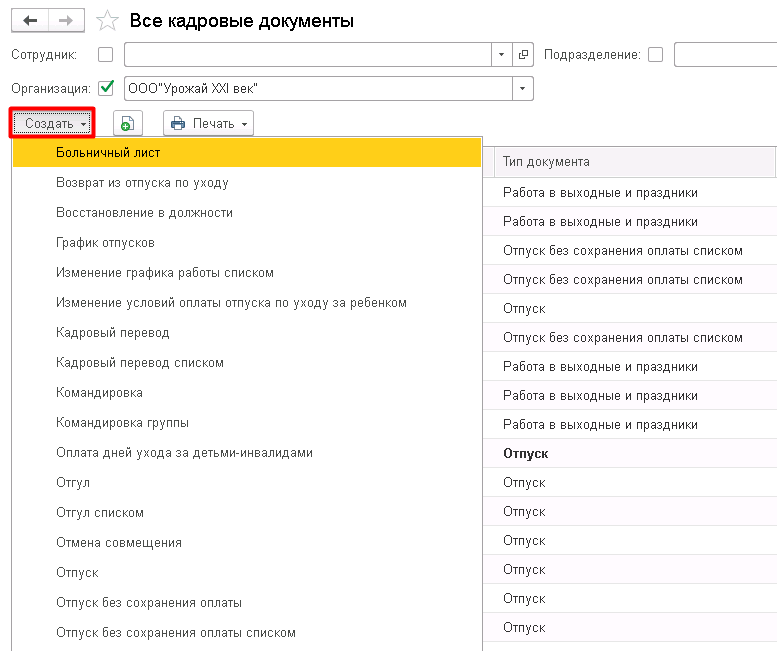
Task: Create a Кадровый перевод document
Action: tap(247, 332)
